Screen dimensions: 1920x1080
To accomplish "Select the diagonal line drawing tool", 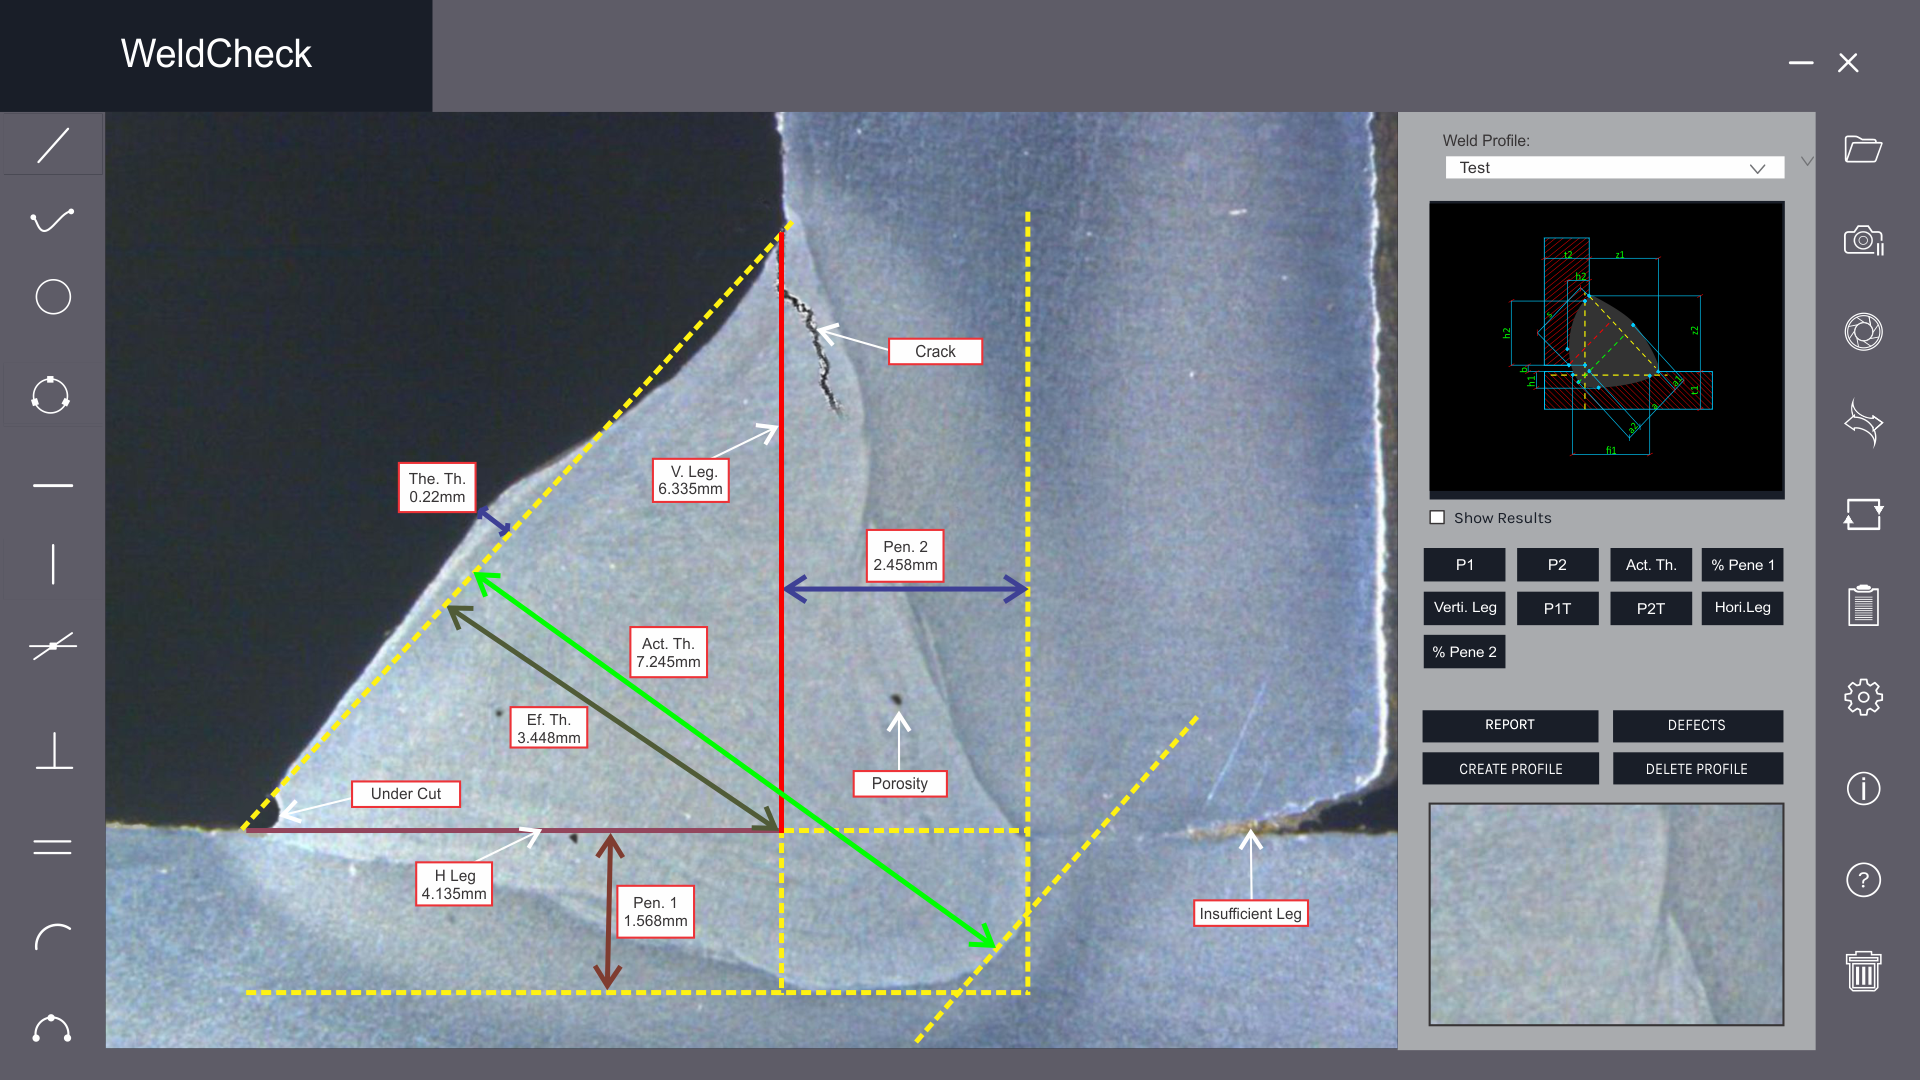I will click(x=53, y=145).
